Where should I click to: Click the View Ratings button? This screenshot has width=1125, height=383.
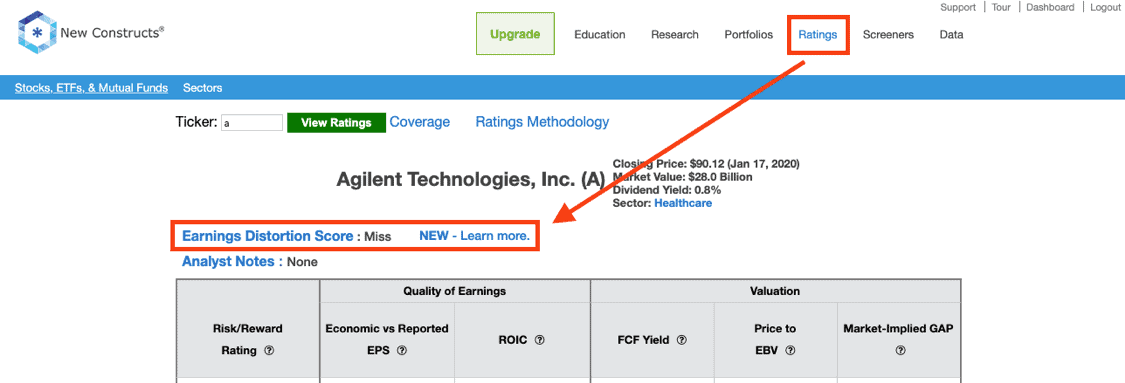[x=336, y=123]
